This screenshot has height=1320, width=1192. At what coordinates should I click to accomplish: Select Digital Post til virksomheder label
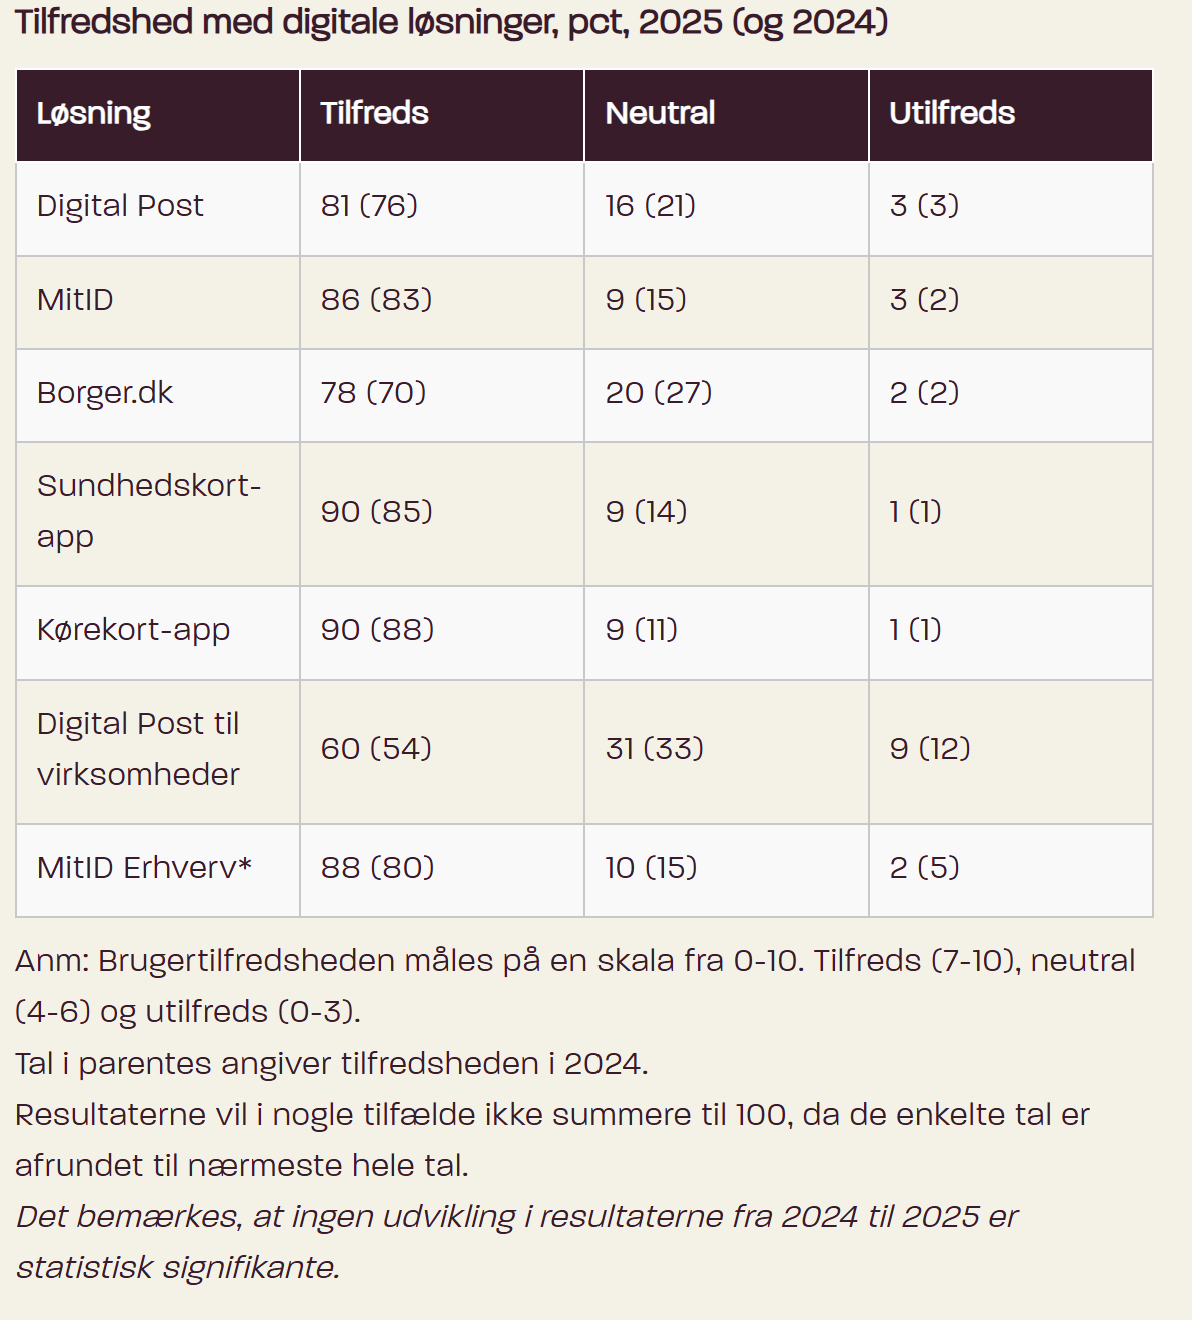click(138, 749)
